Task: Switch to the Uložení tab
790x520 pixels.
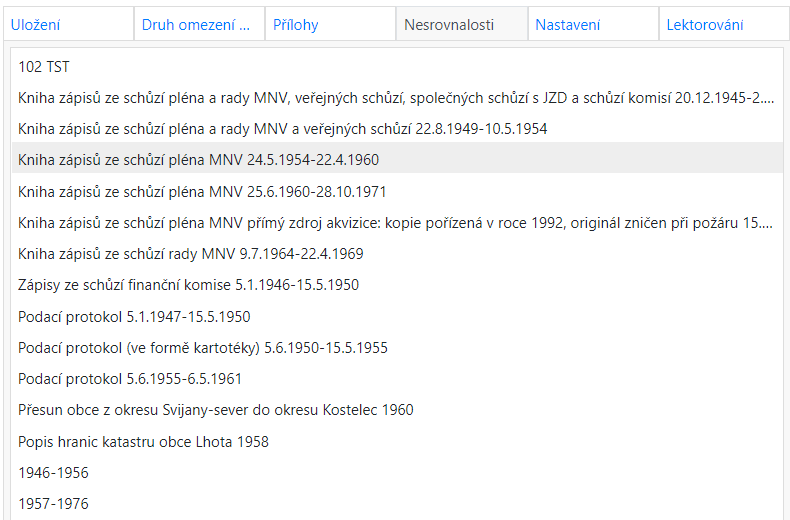Action: (x=37, y=25)
